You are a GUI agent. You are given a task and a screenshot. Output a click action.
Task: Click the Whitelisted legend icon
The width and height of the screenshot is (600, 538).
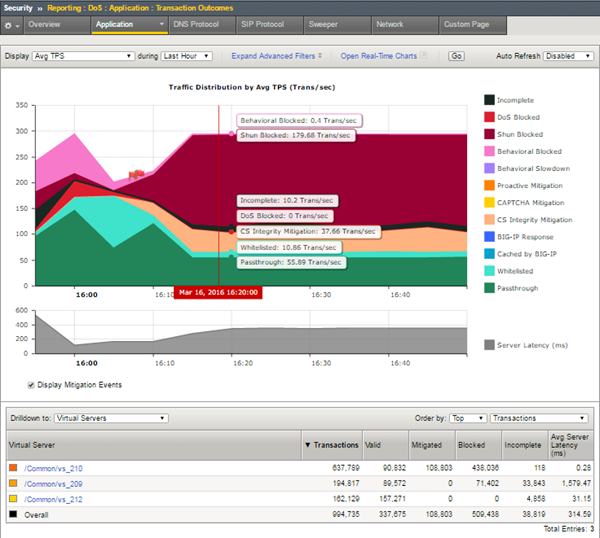coord(489,270)
